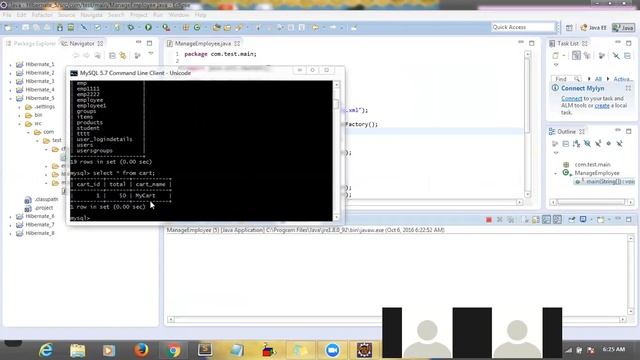Expand the Hibernate_1 project
The image size is (640, 360).
10,64
